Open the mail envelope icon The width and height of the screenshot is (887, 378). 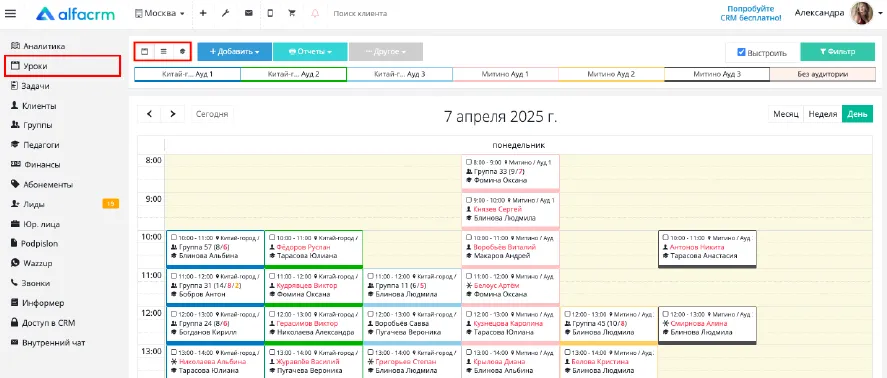point(248,13)
